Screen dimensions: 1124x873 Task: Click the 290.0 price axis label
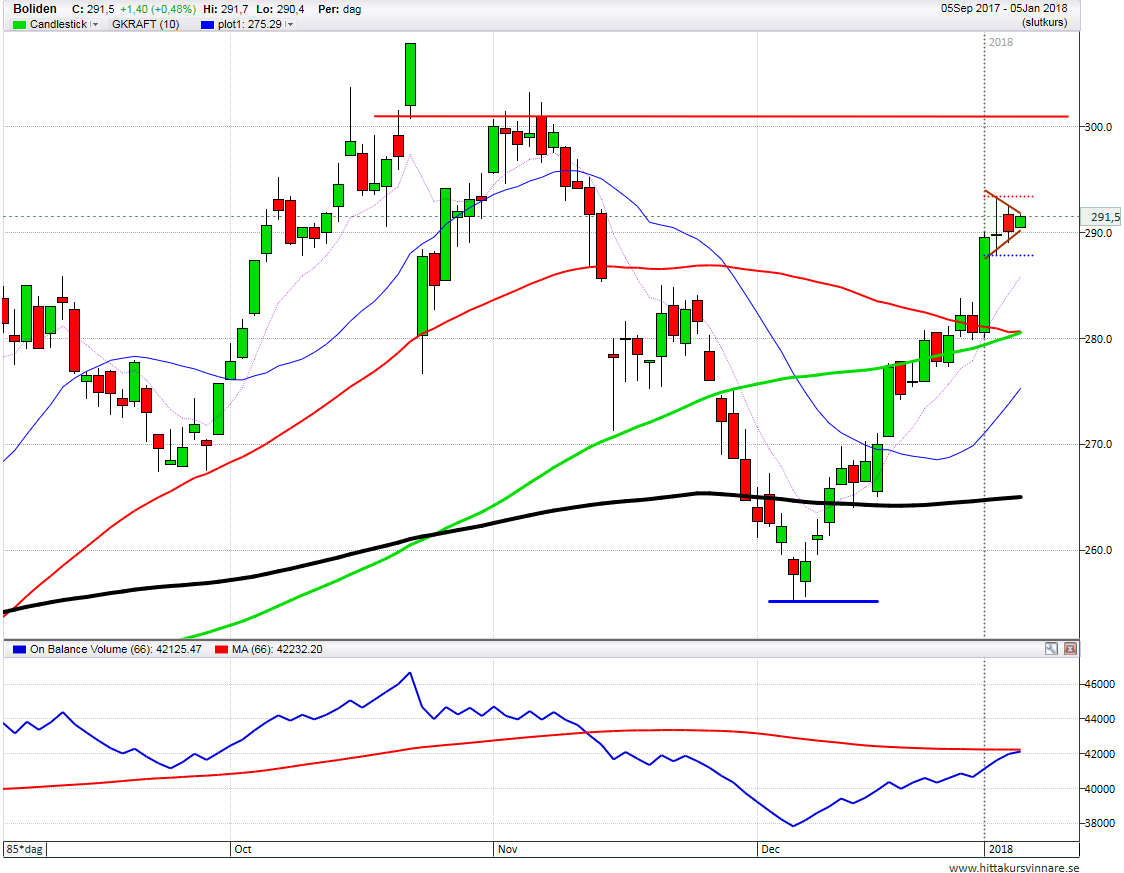point(1098,233)
